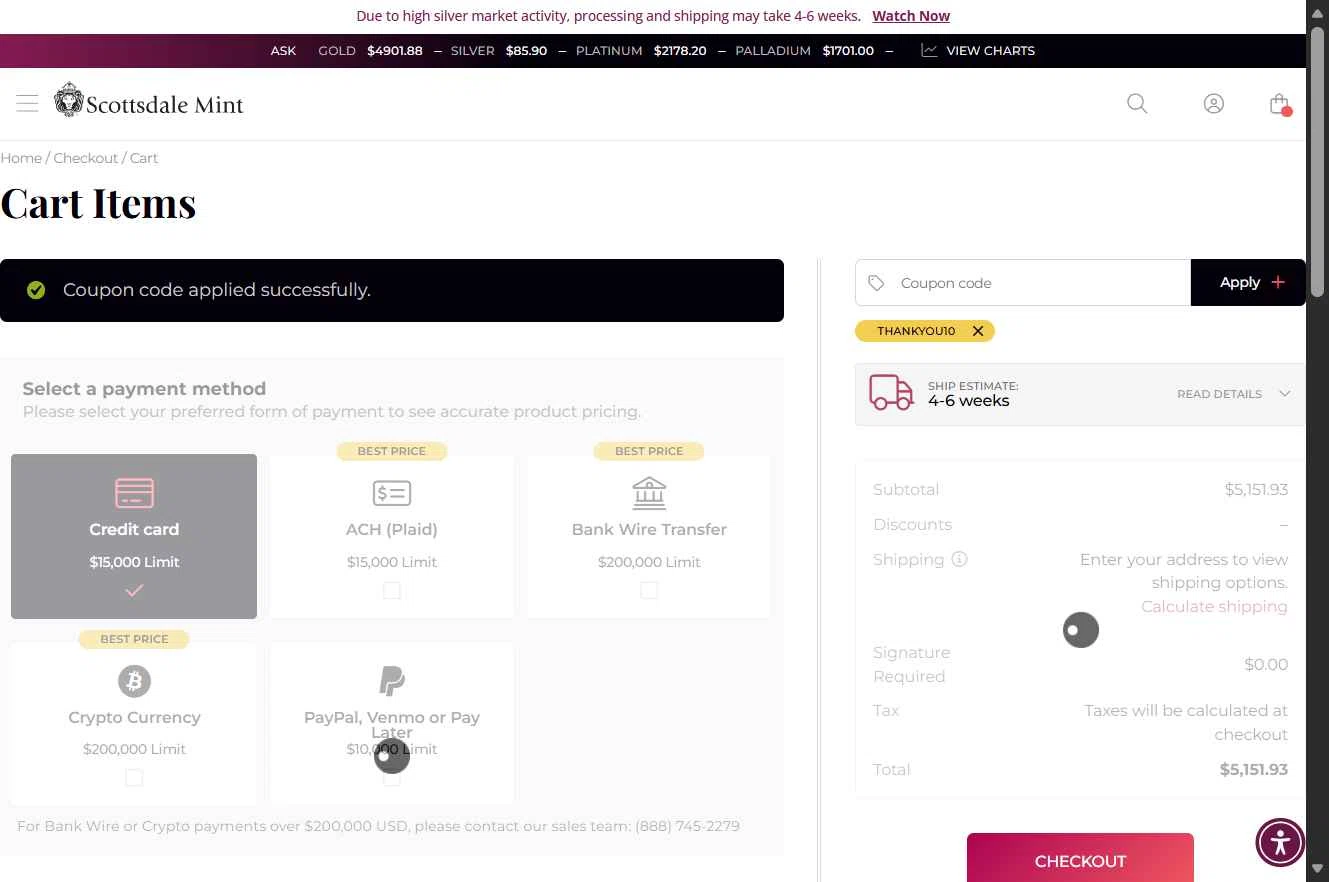This screenshot has width=1329, height=882.
Task: Click the Coupon code input field
Action: (1023, 283)
